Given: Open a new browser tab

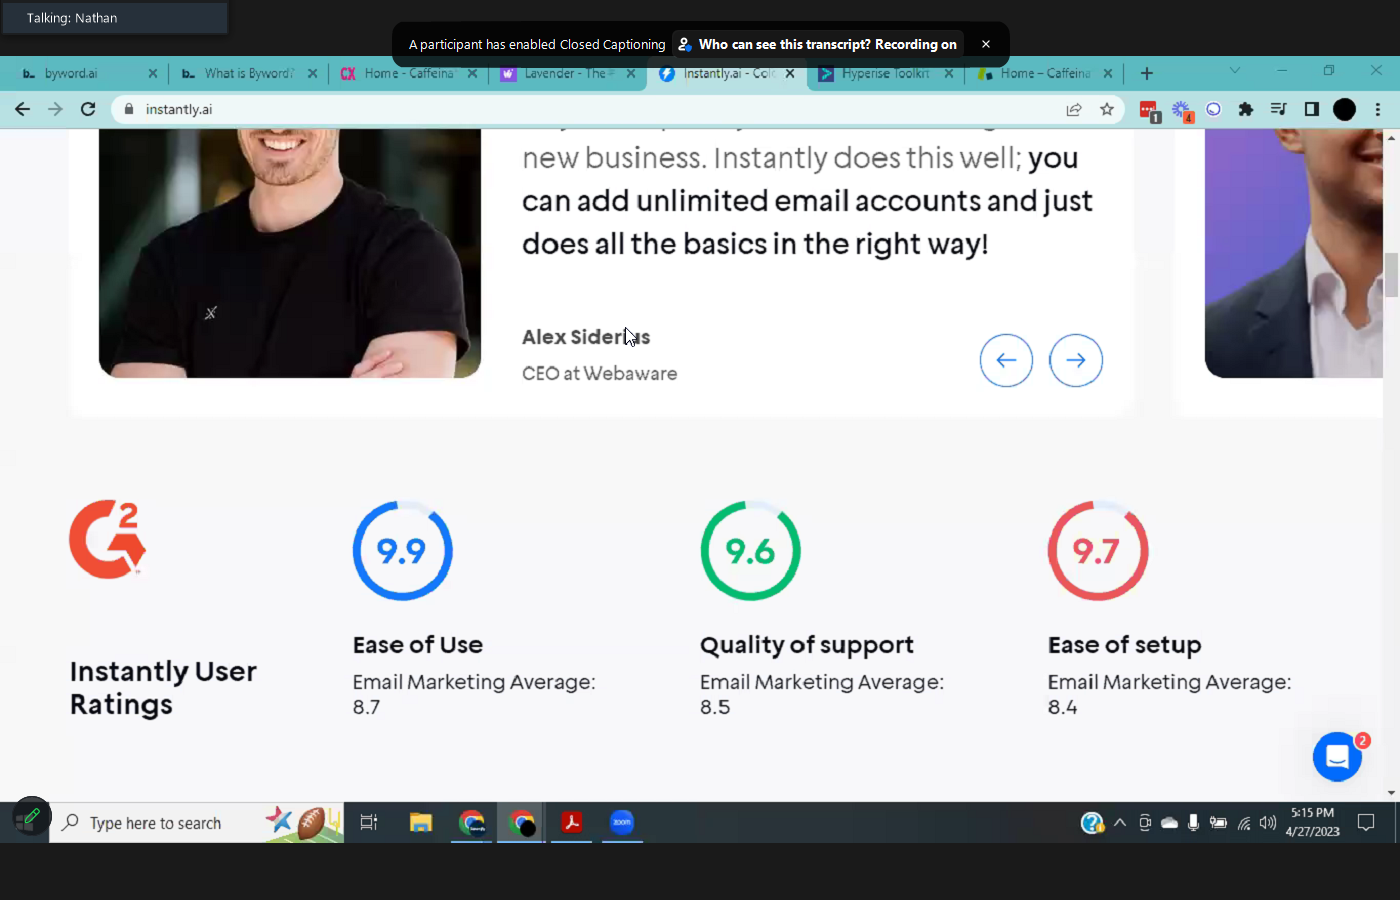Looking at the screenshot, I should pyautogui.click(x=1147, y=73).
